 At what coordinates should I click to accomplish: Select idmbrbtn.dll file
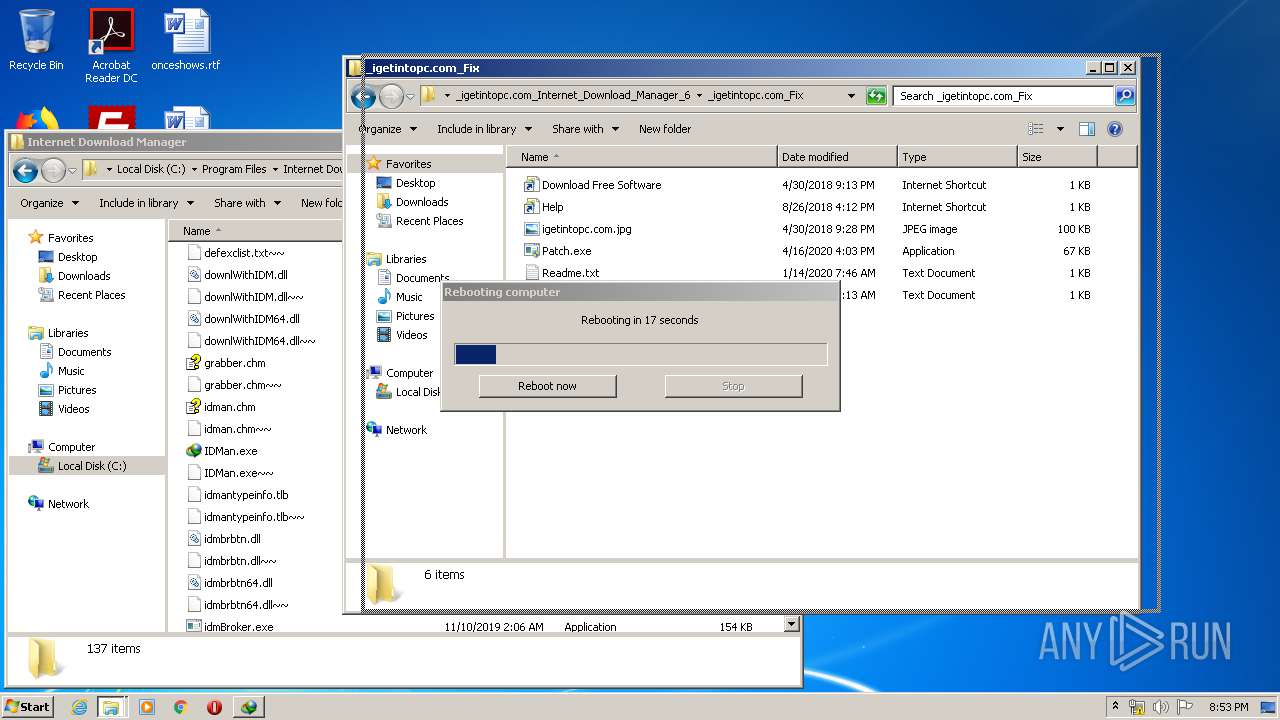[x=224, y=539]
